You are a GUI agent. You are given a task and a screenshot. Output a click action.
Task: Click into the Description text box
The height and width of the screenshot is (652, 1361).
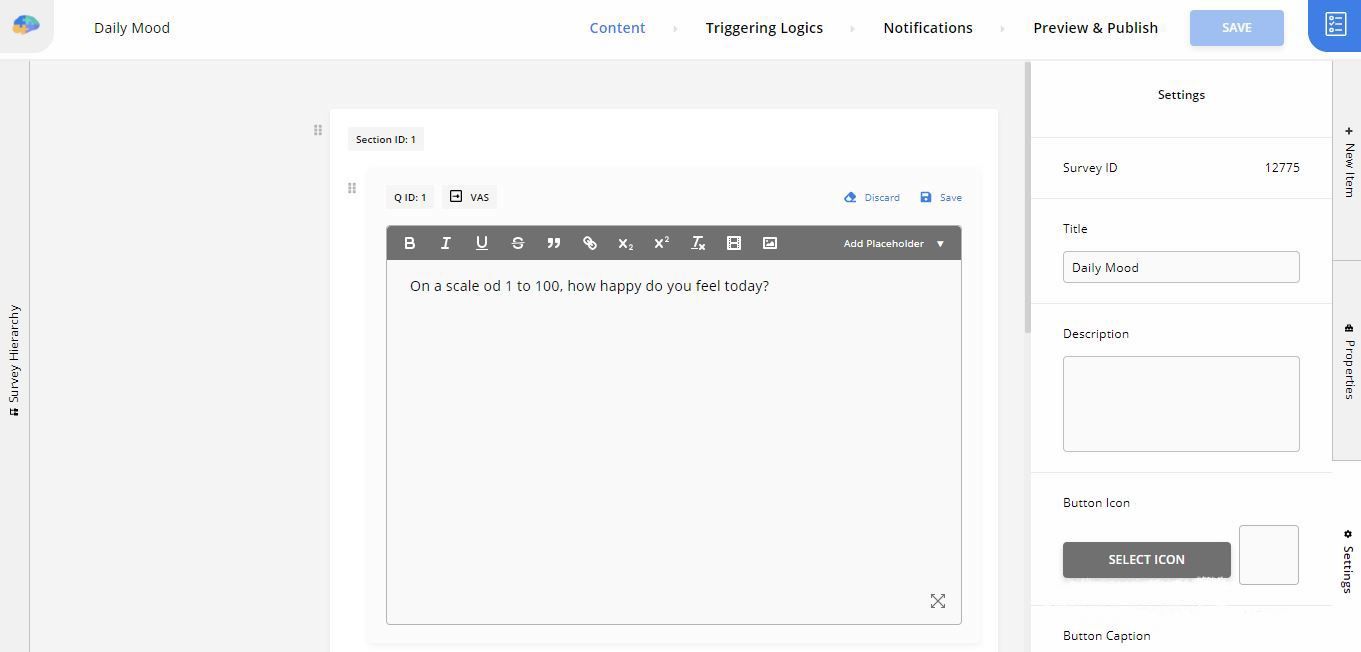(1180, 404)
